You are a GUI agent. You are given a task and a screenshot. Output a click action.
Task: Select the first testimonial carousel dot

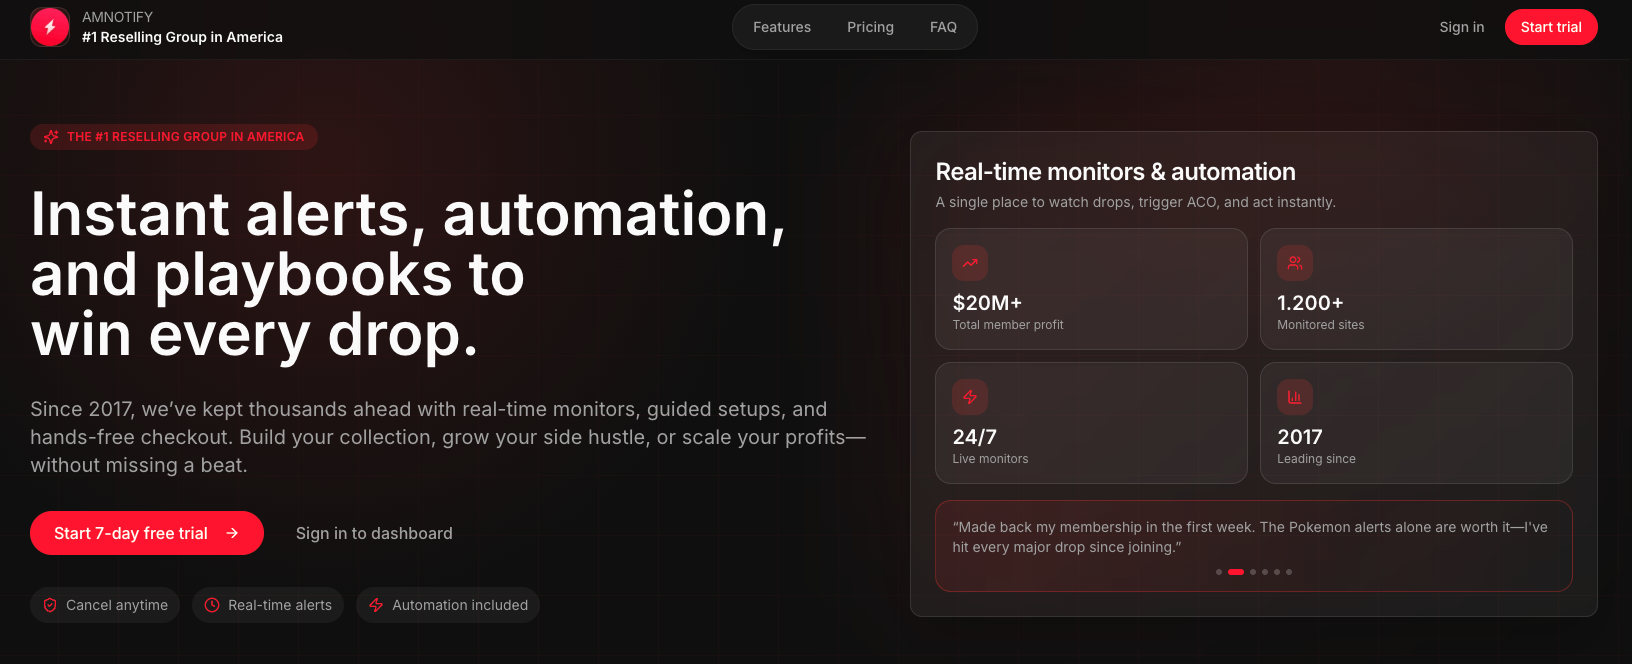pos(1219,572)
